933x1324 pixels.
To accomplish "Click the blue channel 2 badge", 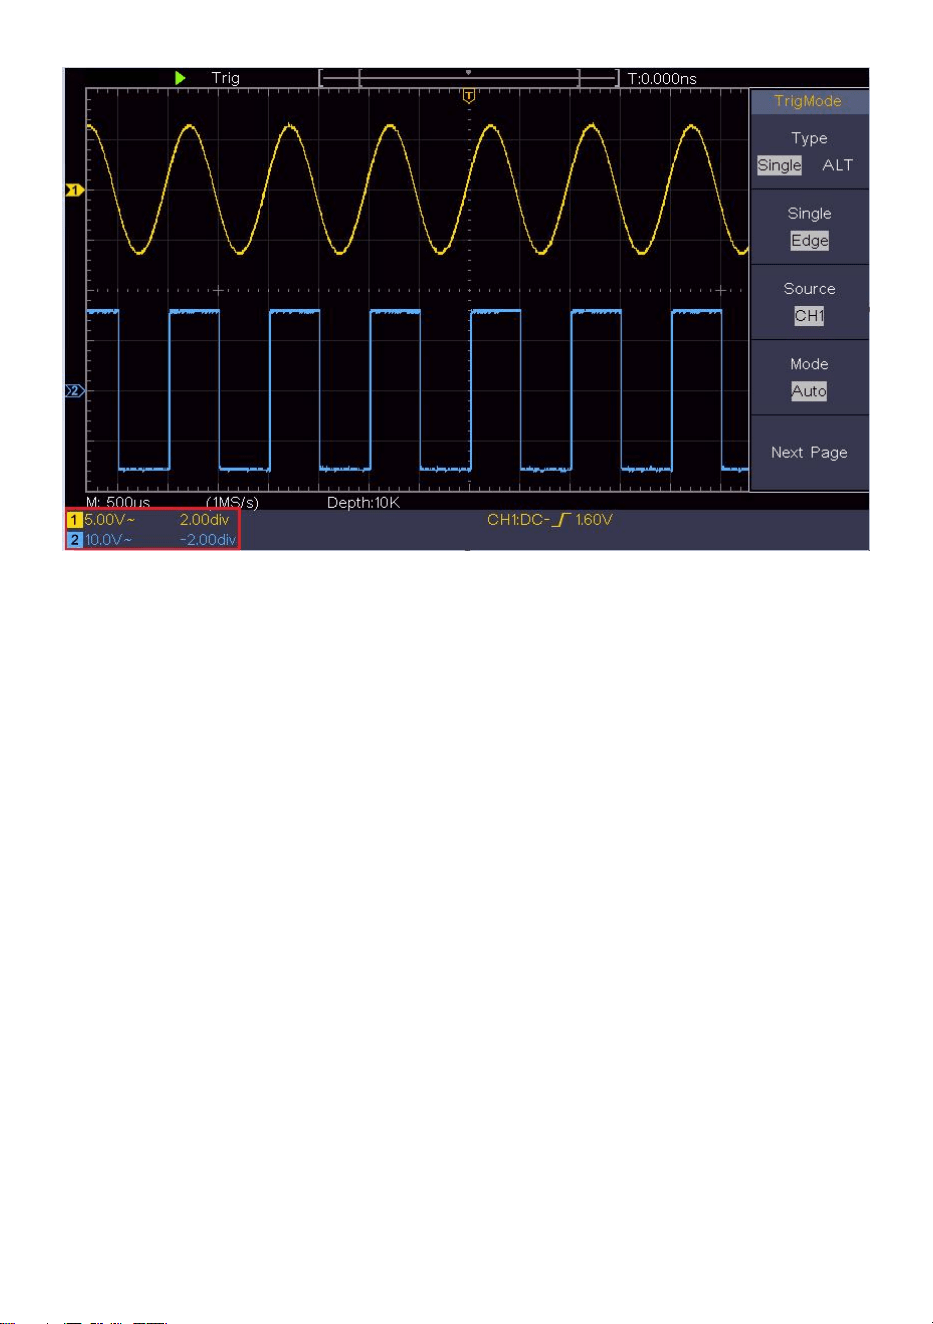I will 74,540.
